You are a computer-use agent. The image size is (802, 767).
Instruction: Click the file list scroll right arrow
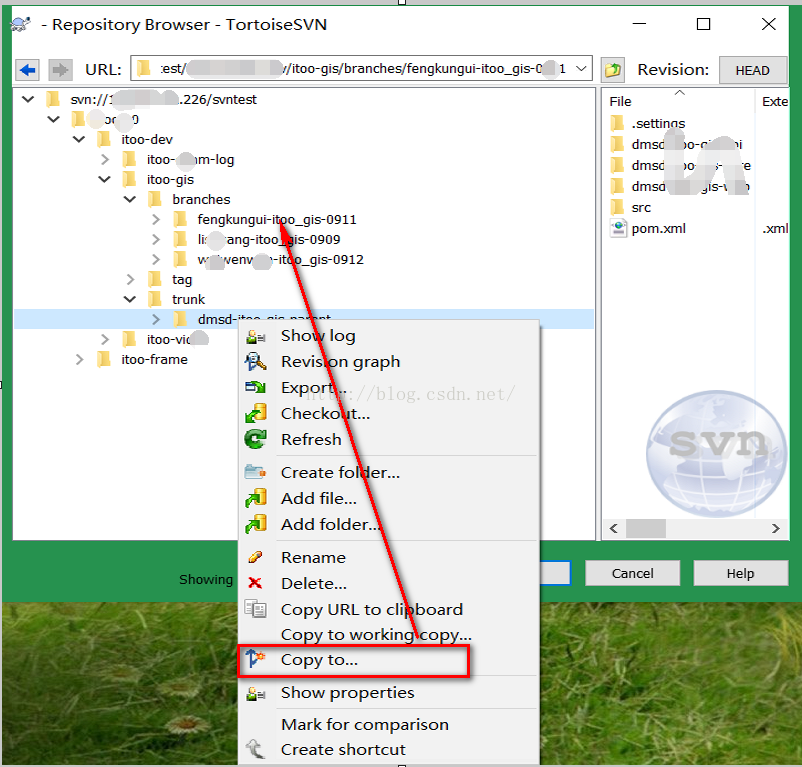tap(776, 528)
